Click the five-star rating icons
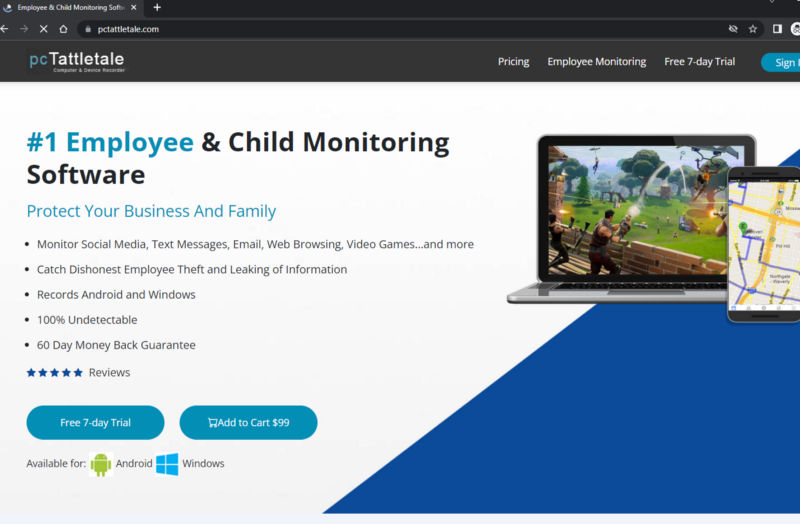Screen dimensions: 800x524 [55, 372]
